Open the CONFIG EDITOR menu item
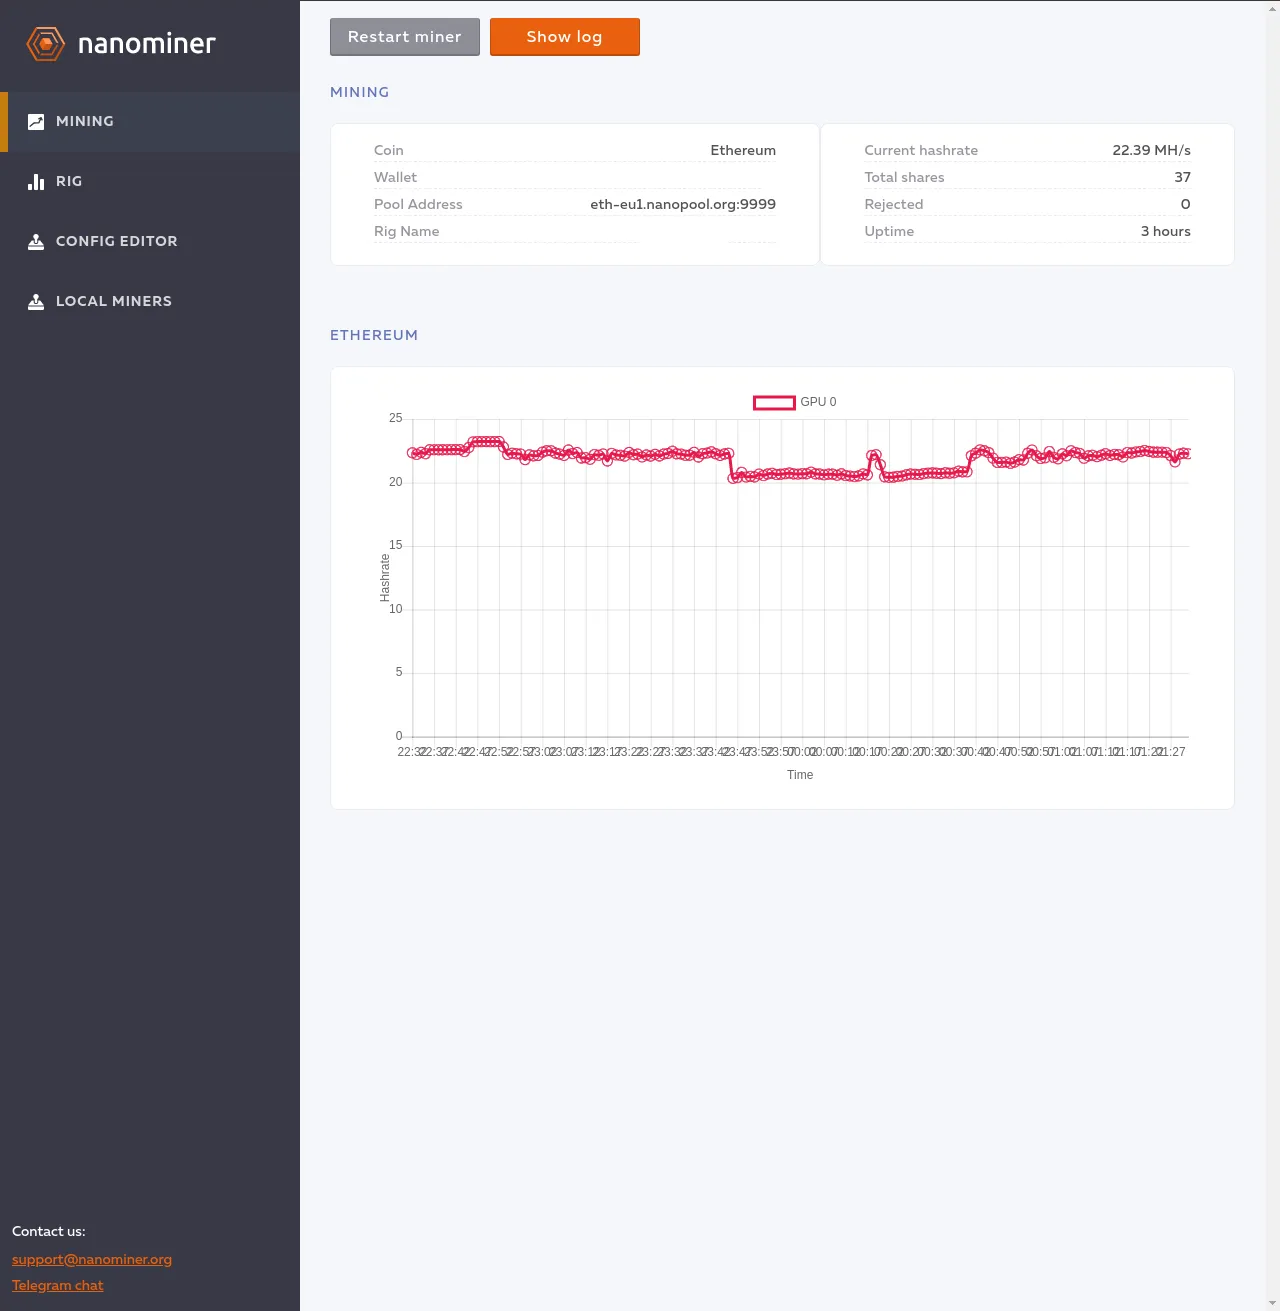The height and width of the screenshot is (1311, 1280). pyautogui.click(x=150, y=242)
